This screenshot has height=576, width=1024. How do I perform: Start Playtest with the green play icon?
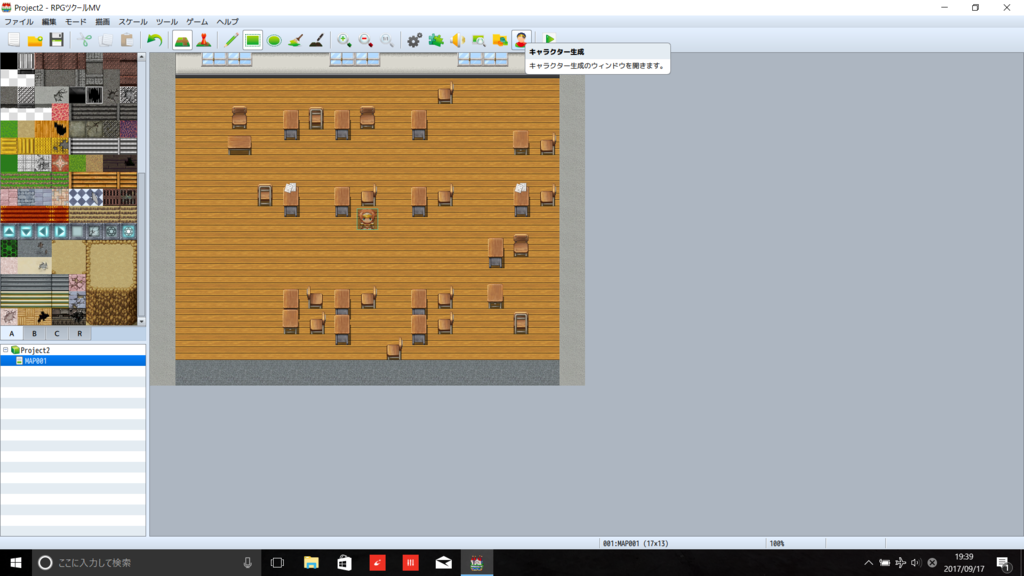pos(549,39)
